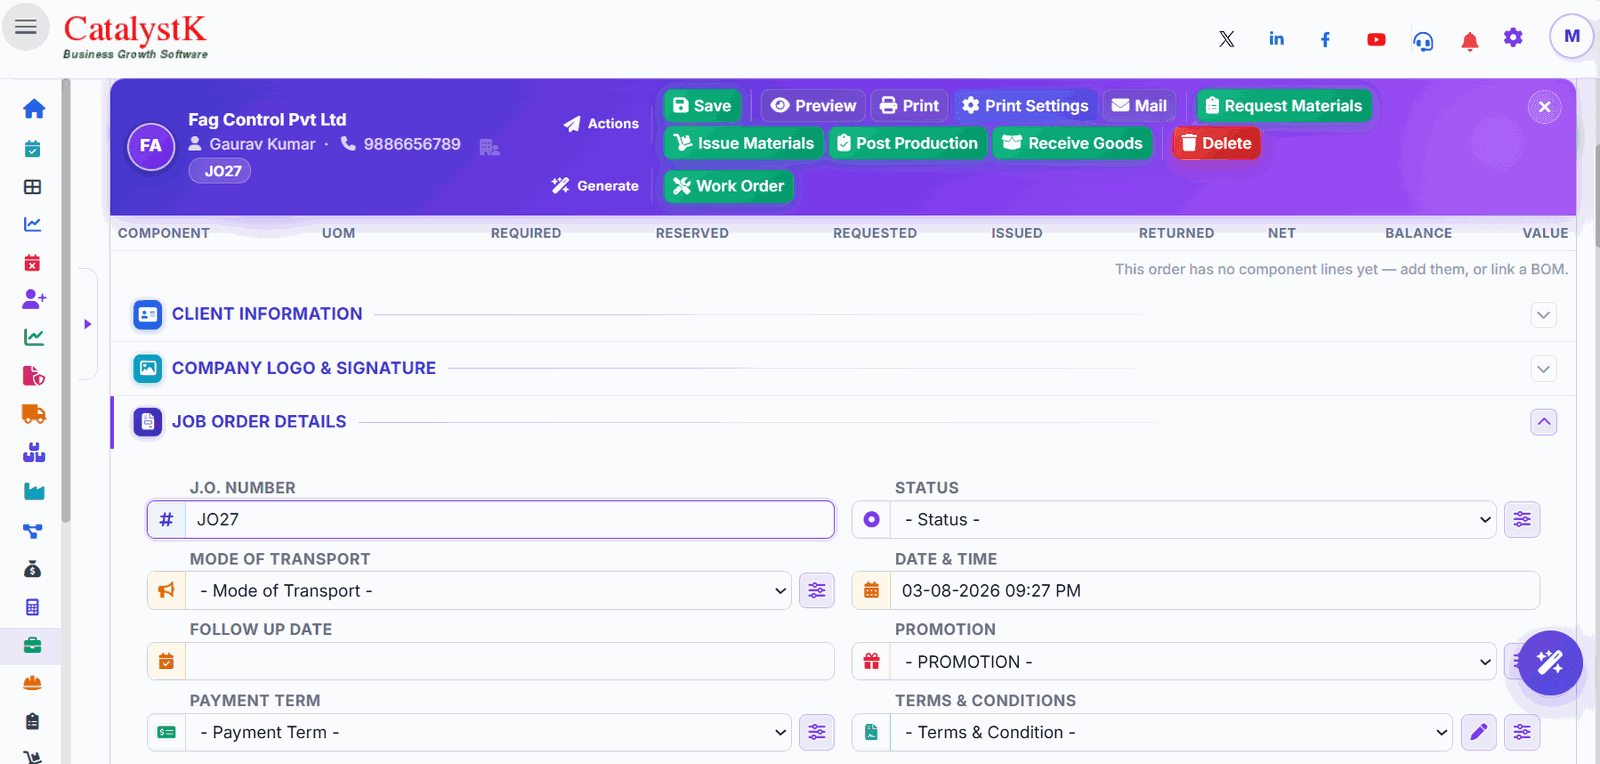Open the Promotion dropdown
The width and height of the screenshot is (1600, 764).
click(1193, 662)
